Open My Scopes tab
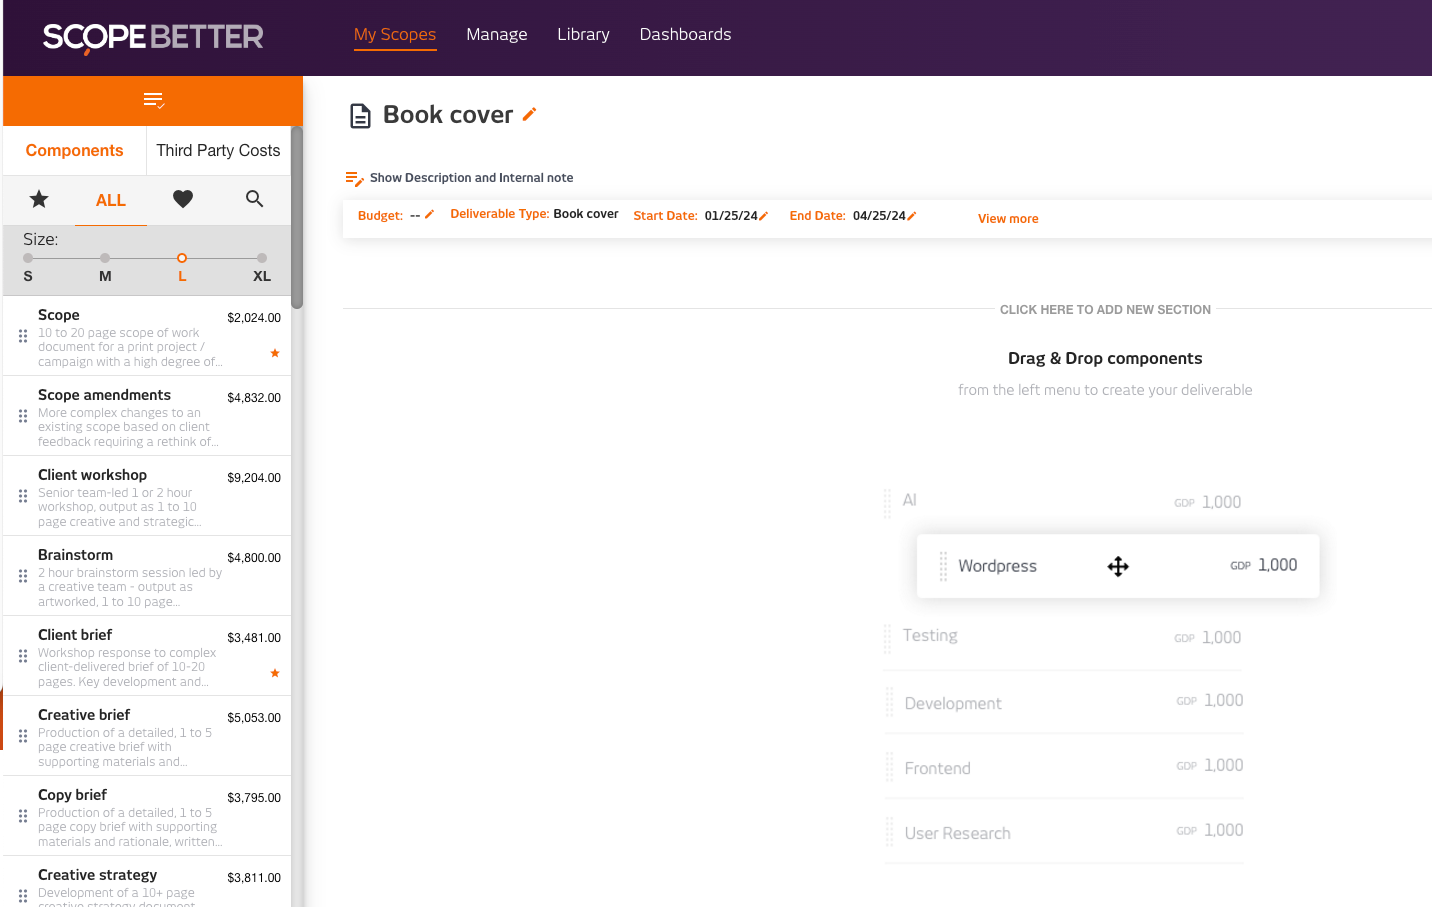The image size is (1432, 907). pyautogui.click(x=395, y=35)
